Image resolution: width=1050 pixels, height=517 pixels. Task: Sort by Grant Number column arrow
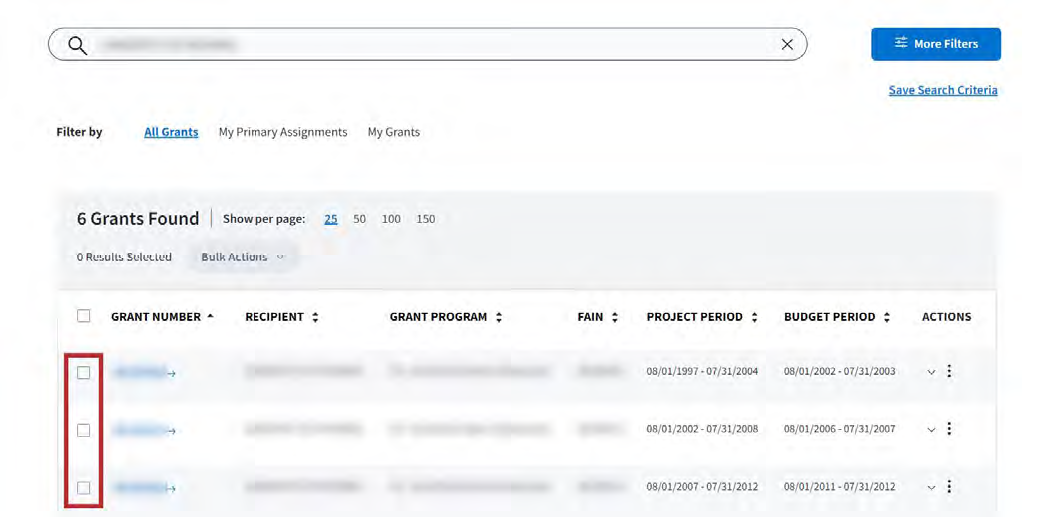(x=210, y=317)
